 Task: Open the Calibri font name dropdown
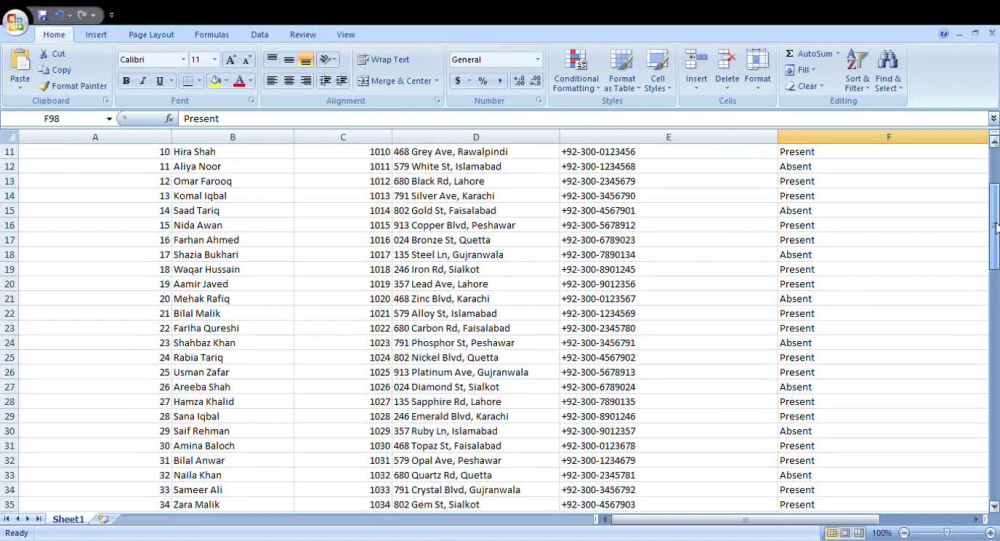tap(183, 59)
